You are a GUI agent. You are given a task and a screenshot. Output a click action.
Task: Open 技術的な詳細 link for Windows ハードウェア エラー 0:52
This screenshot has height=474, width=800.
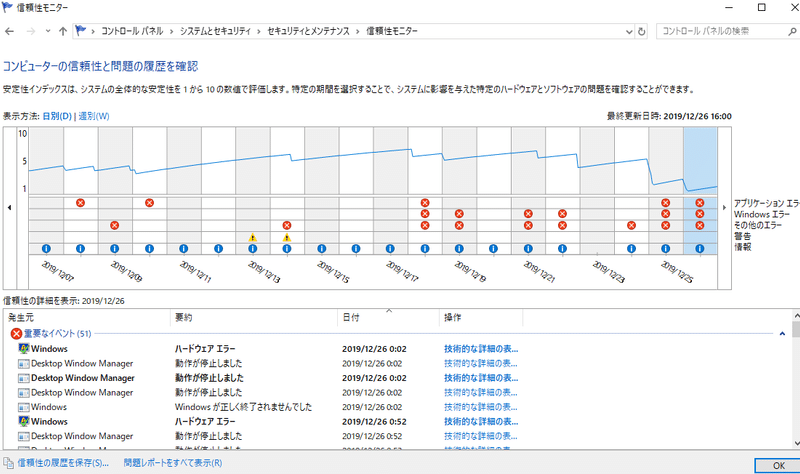[481, 421]
